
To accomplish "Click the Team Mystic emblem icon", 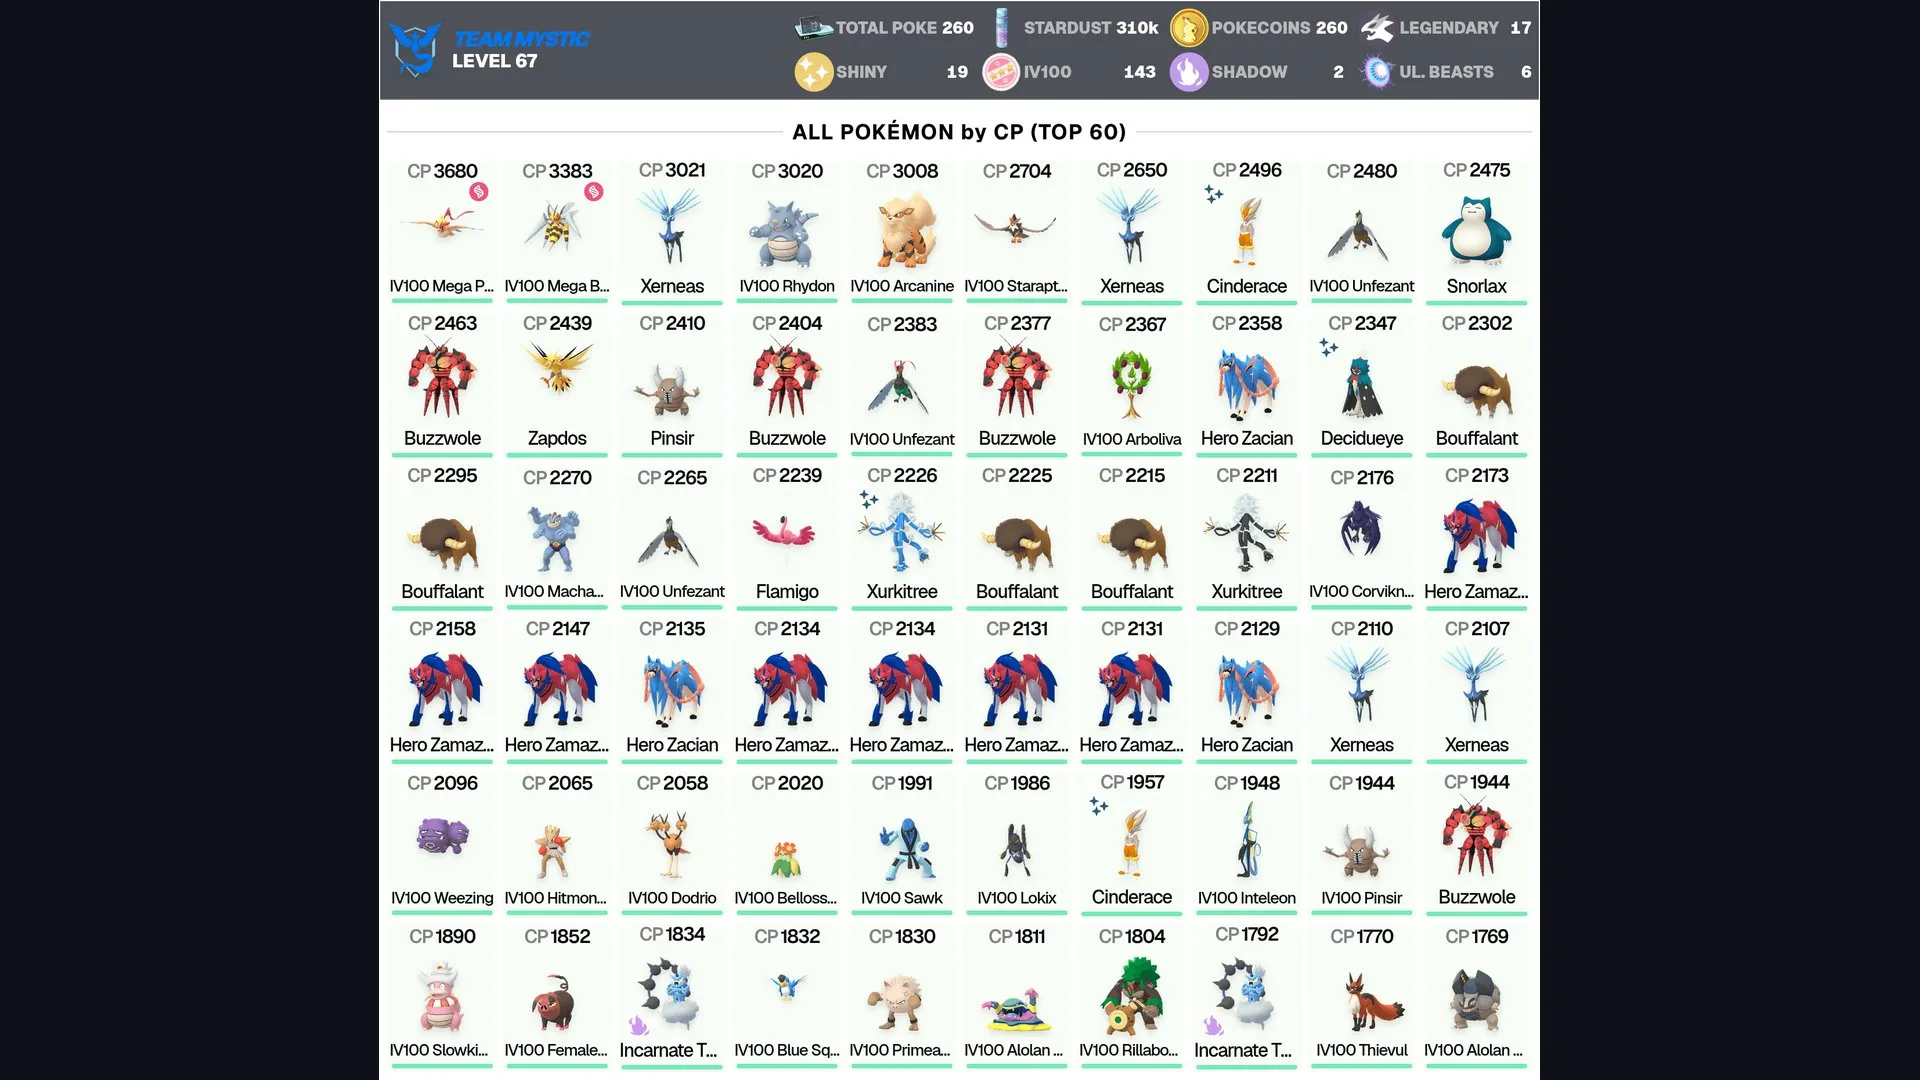I will [415, 49].
